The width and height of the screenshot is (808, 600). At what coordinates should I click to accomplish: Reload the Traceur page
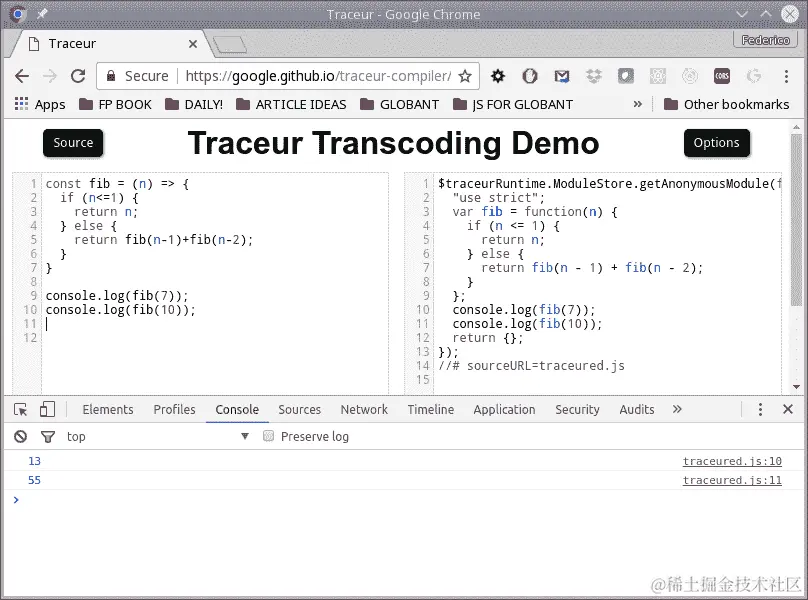(x=78, y=76)
